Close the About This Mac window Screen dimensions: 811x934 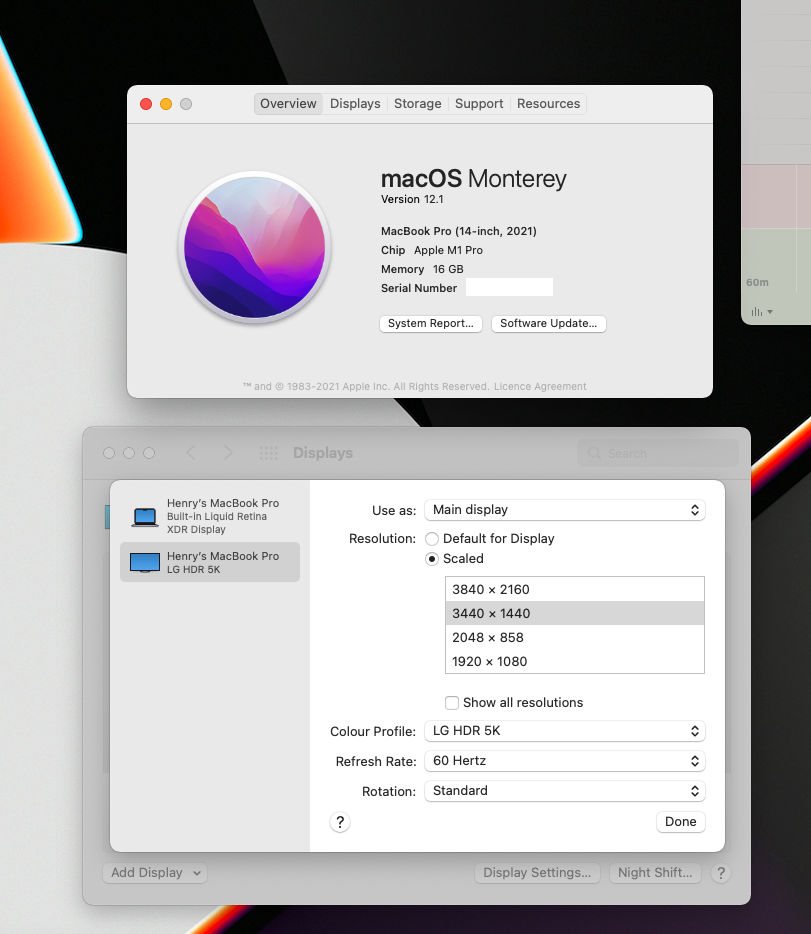[x=146, y=104]
